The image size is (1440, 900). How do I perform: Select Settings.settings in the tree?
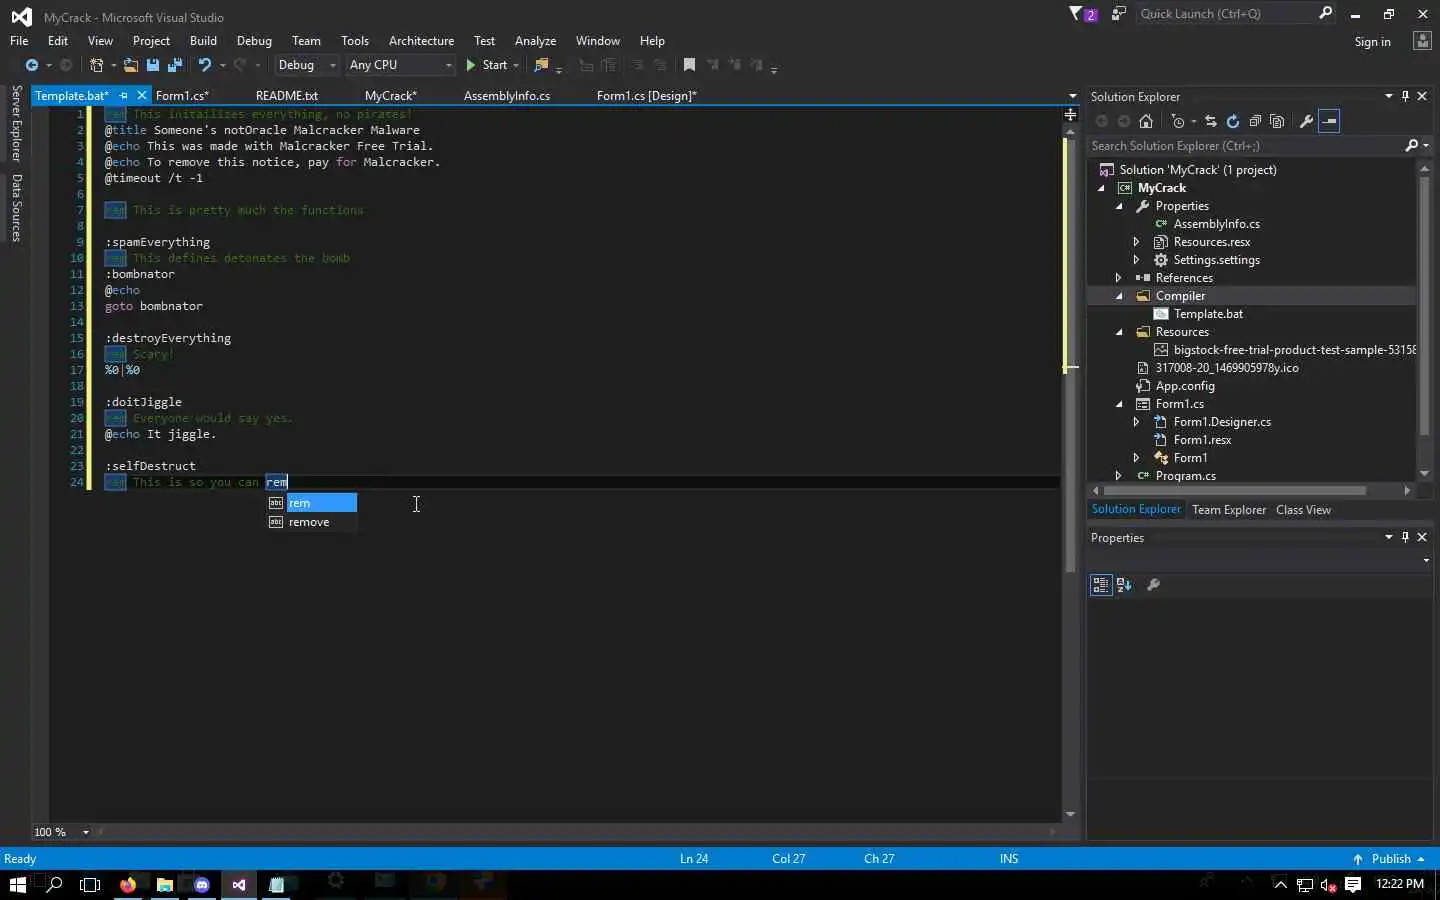(x=1216, y=260)
